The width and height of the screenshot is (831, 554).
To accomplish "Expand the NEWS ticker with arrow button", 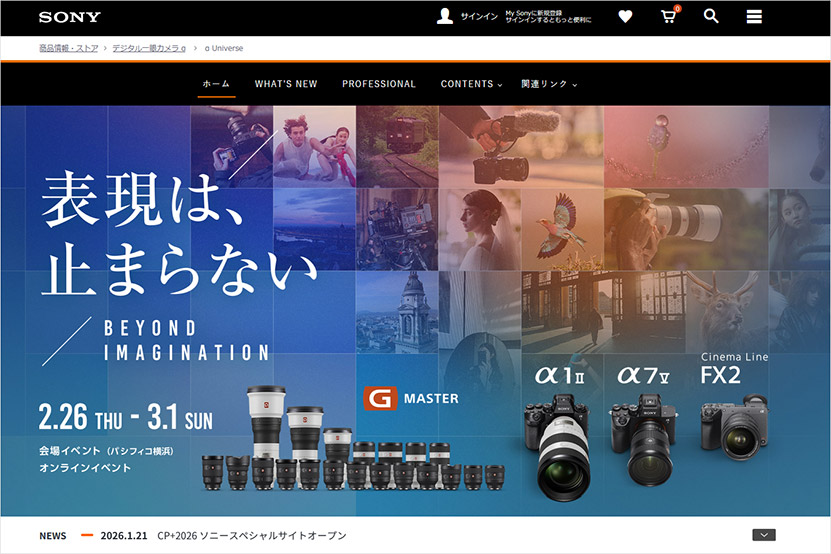I will 764,535.
